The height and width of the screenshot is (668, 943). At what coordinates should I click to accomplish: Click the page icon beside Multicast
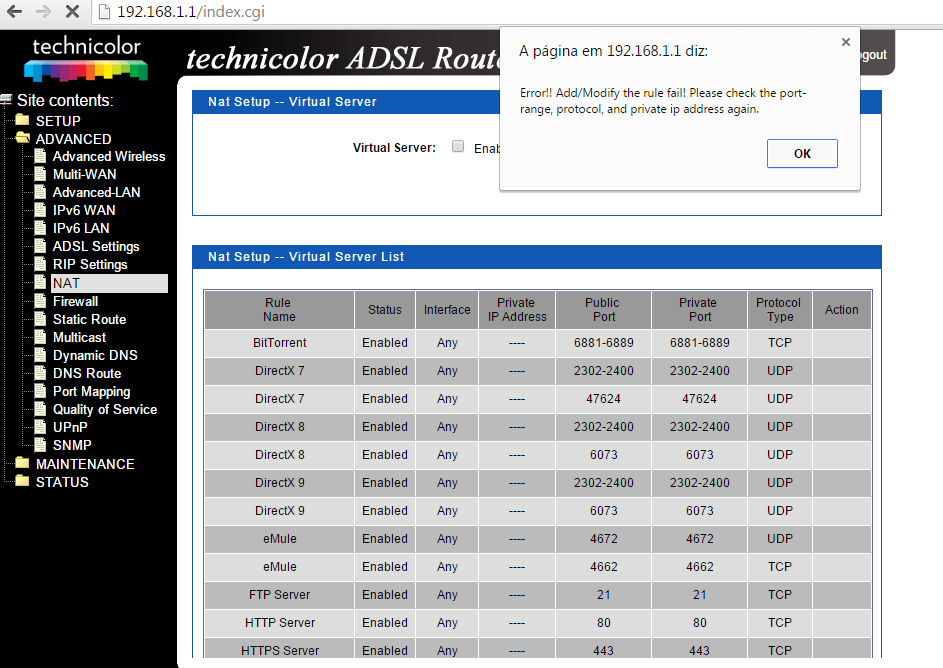click(40, 337)
